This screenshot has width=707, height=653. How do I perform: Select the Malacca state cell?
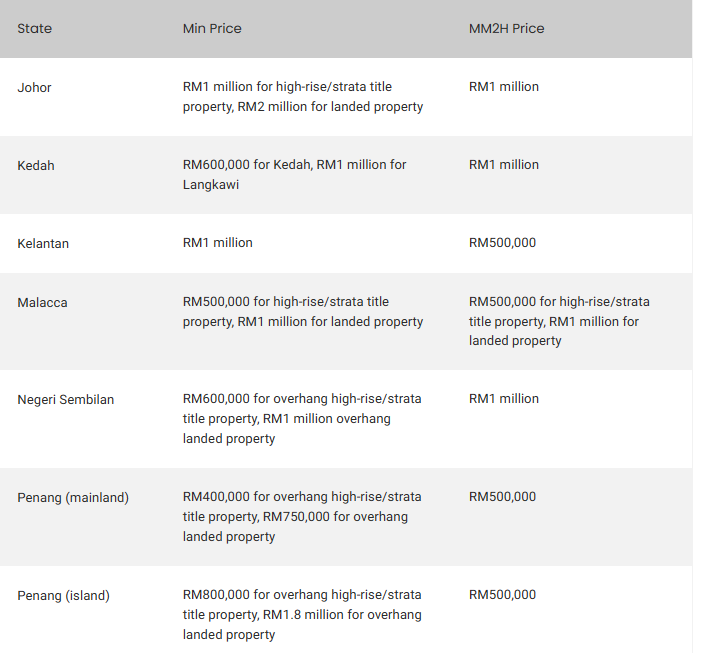pyautogui.click(x=42, y=303)
